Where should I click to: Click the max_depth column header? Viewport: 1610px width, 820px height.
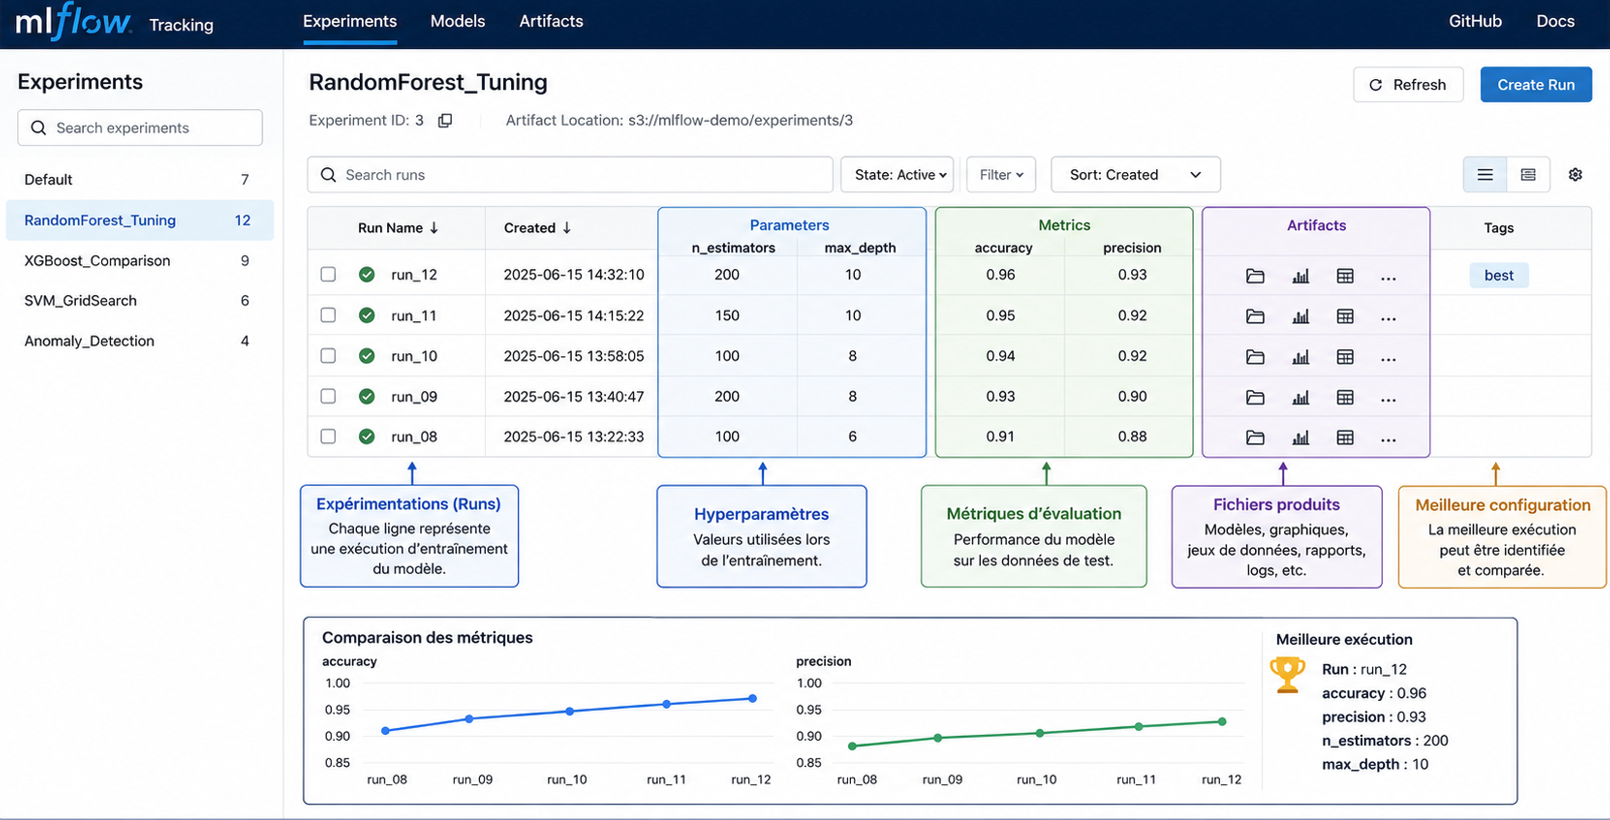point(860,248)
